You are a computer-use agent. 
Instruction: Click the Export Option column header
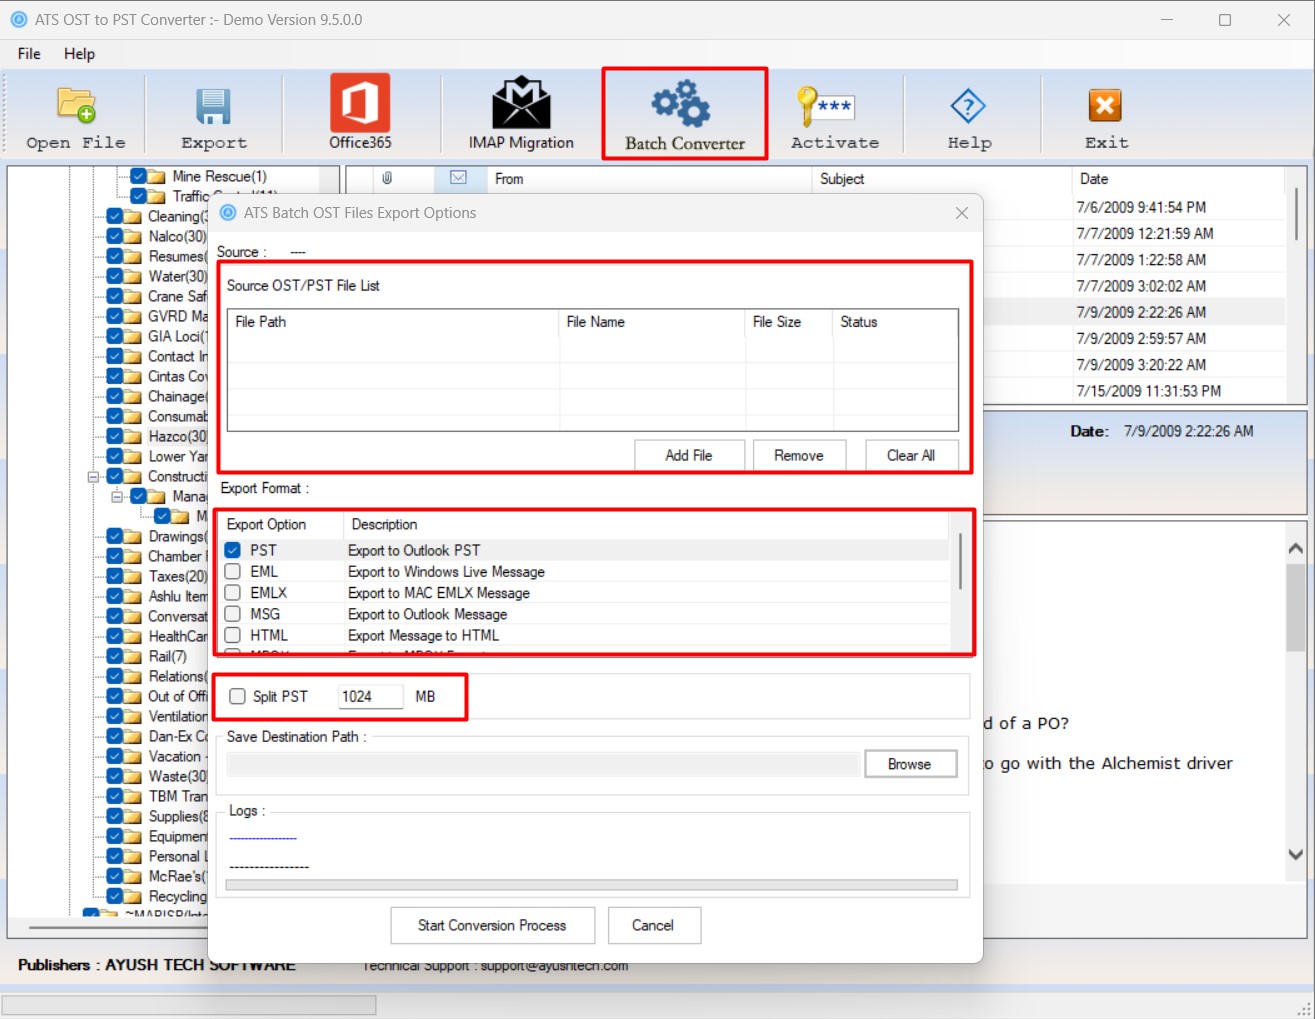[x=282, y=524]
